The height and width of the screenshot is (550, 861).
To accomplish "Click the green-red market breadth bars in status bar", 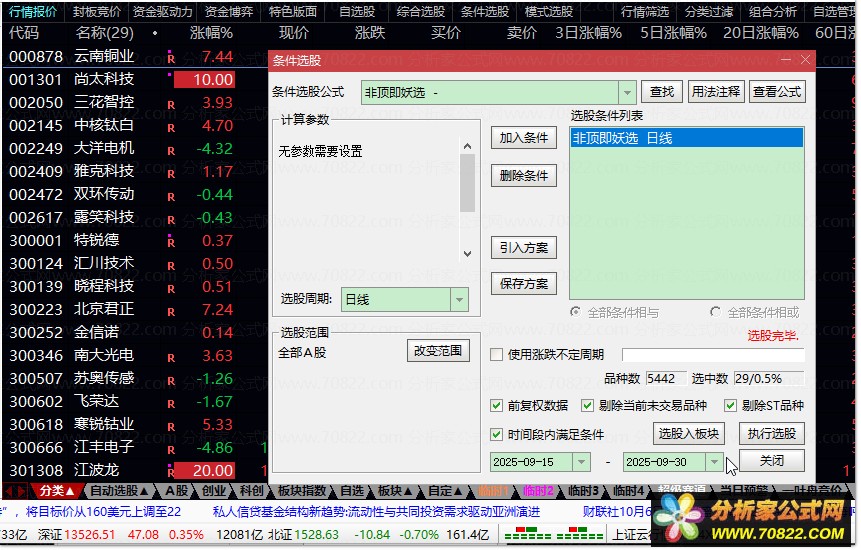I will click(554, 534).
